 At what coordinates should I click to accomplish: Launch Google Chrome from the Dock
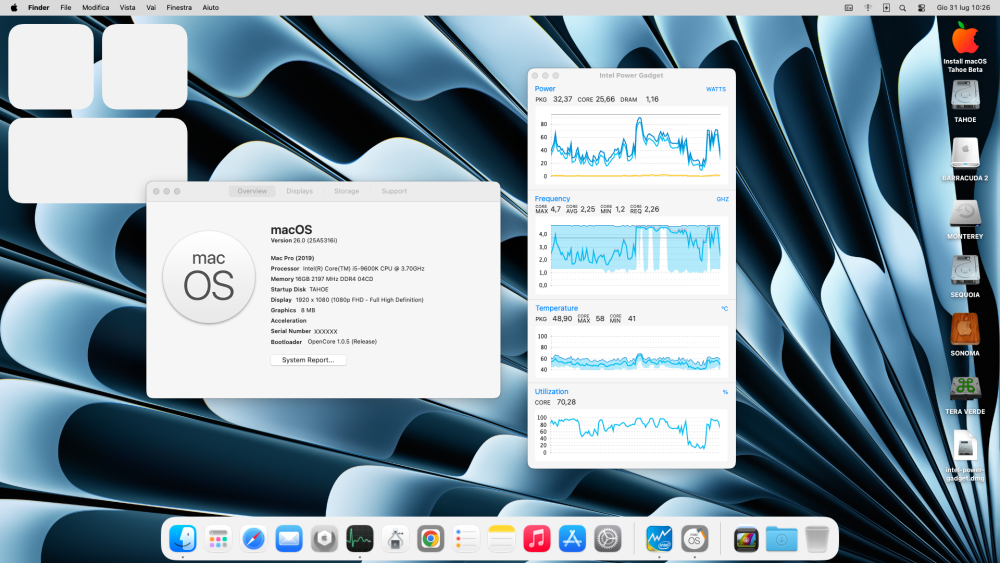(430, 539)
